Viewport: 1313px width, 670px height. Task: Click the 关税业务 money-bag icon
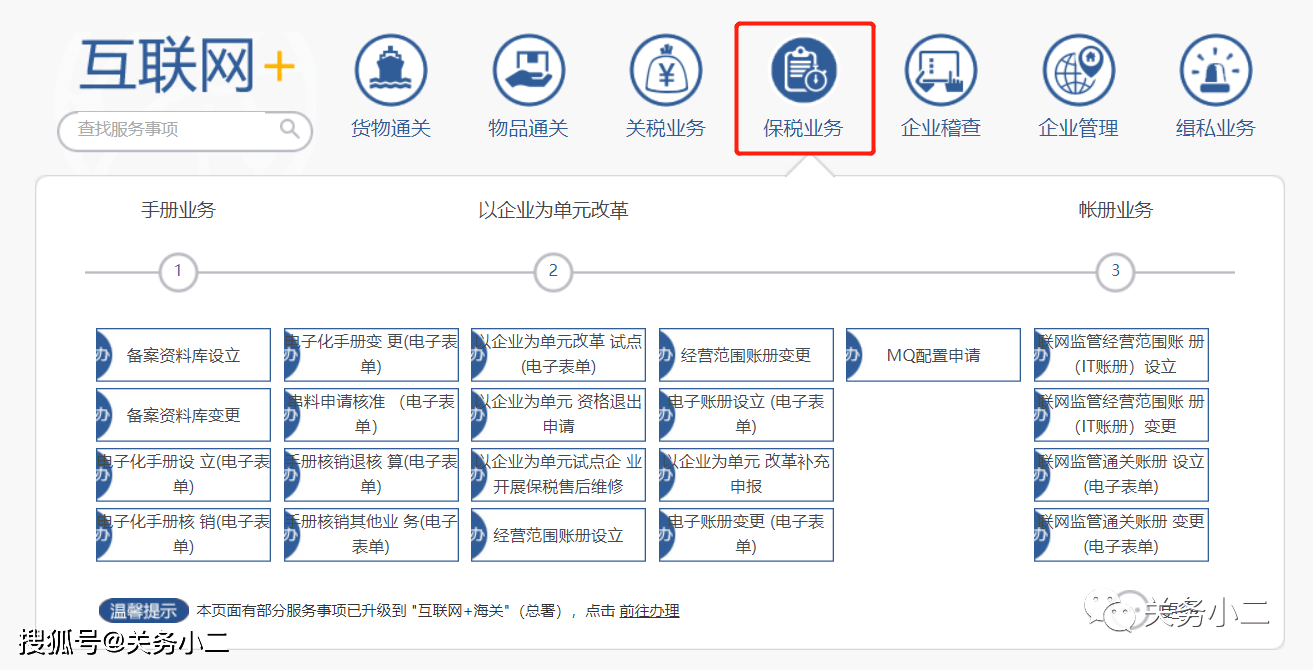click(x=665, y=70)
